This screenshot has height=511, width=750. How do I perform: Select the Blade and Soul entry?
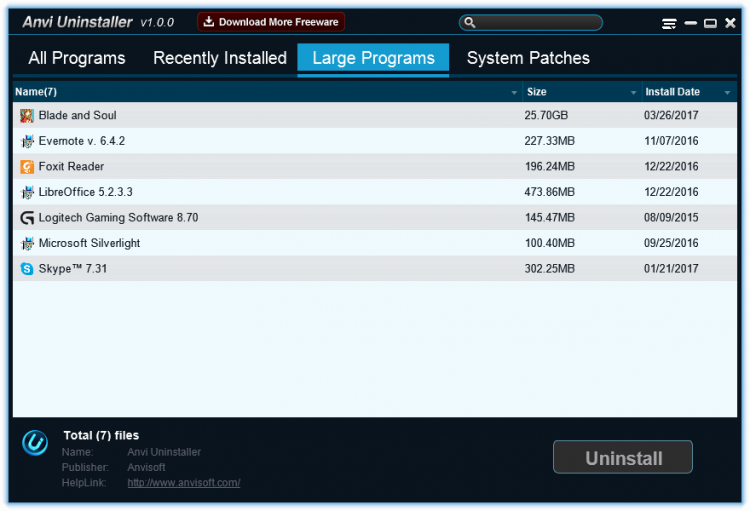tap(375, 115)
